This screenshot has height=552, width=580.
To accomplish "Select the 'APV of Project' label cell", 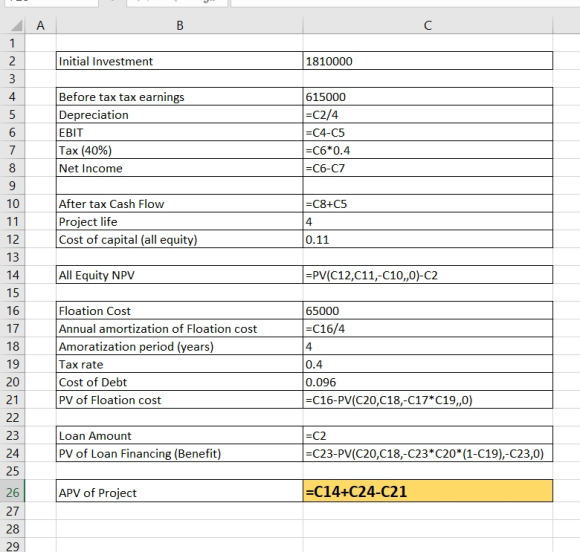I will tap(179, 492).
